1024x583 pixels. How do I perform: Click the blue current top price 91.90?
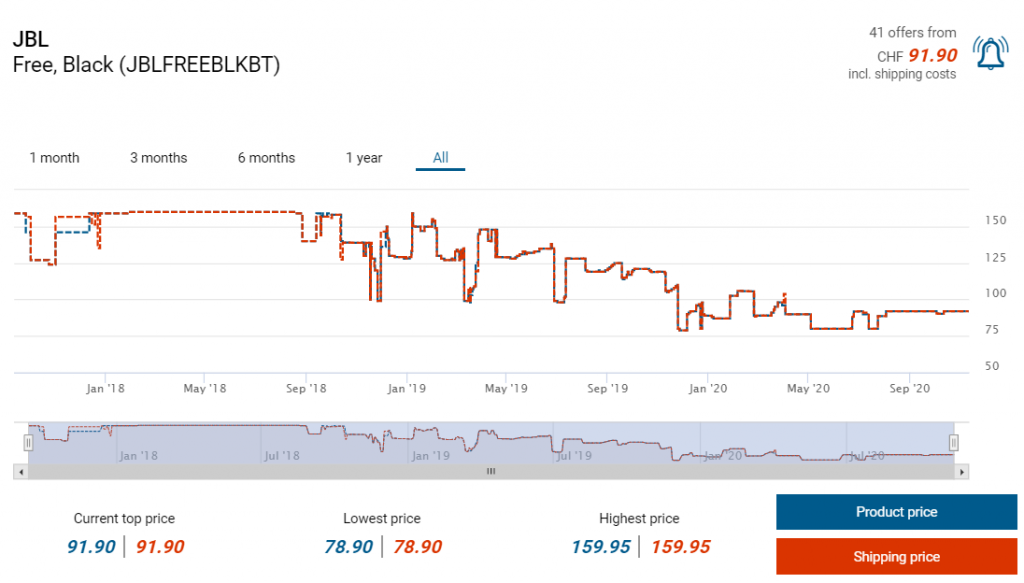click(x=91, y=547)
